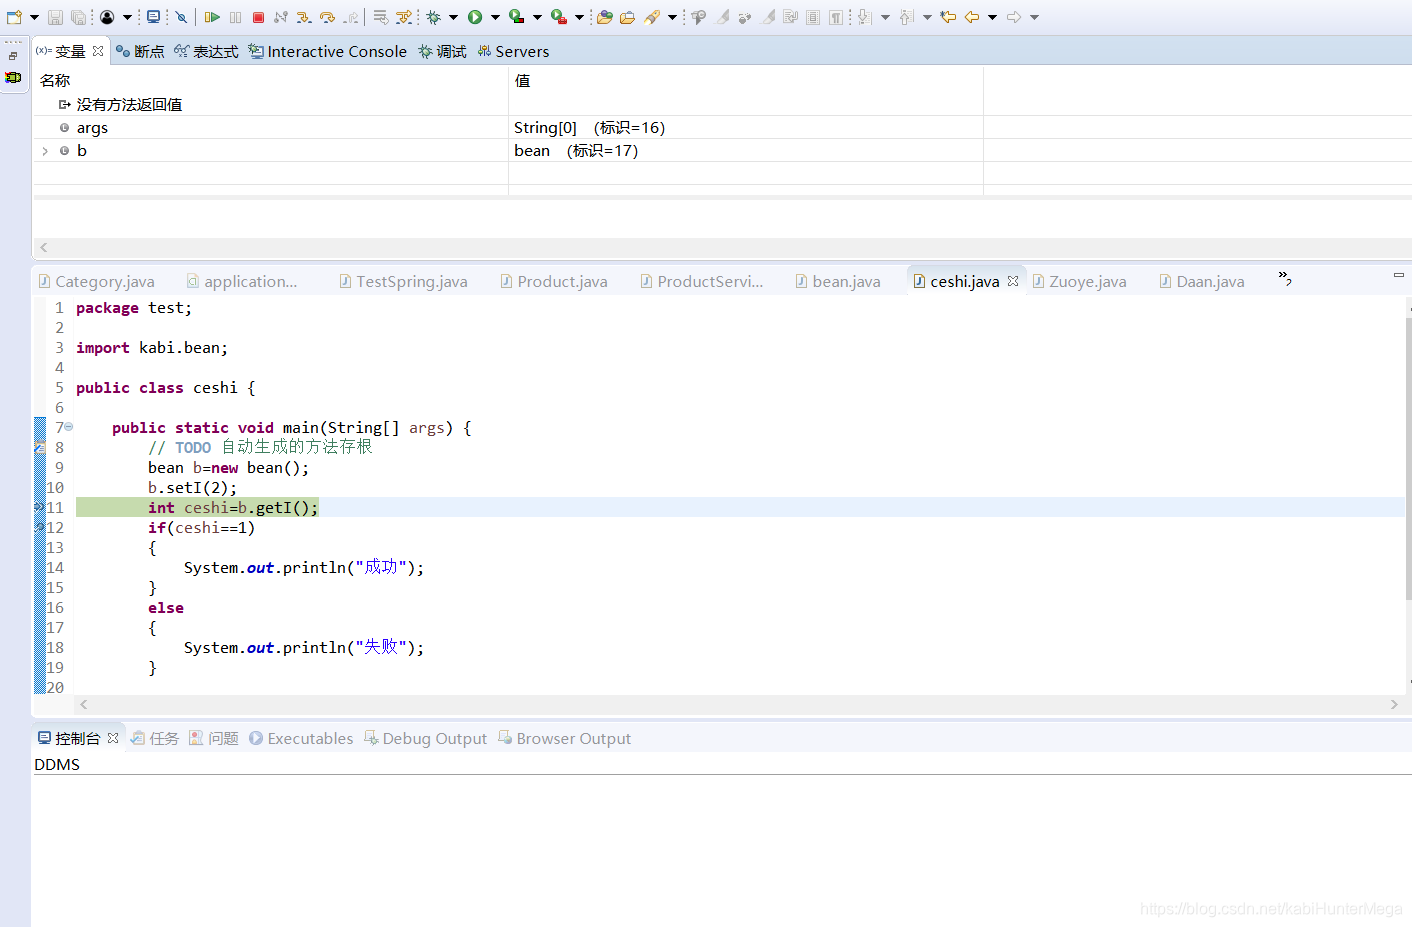Expand the variable b tree node

pos(45,151)
